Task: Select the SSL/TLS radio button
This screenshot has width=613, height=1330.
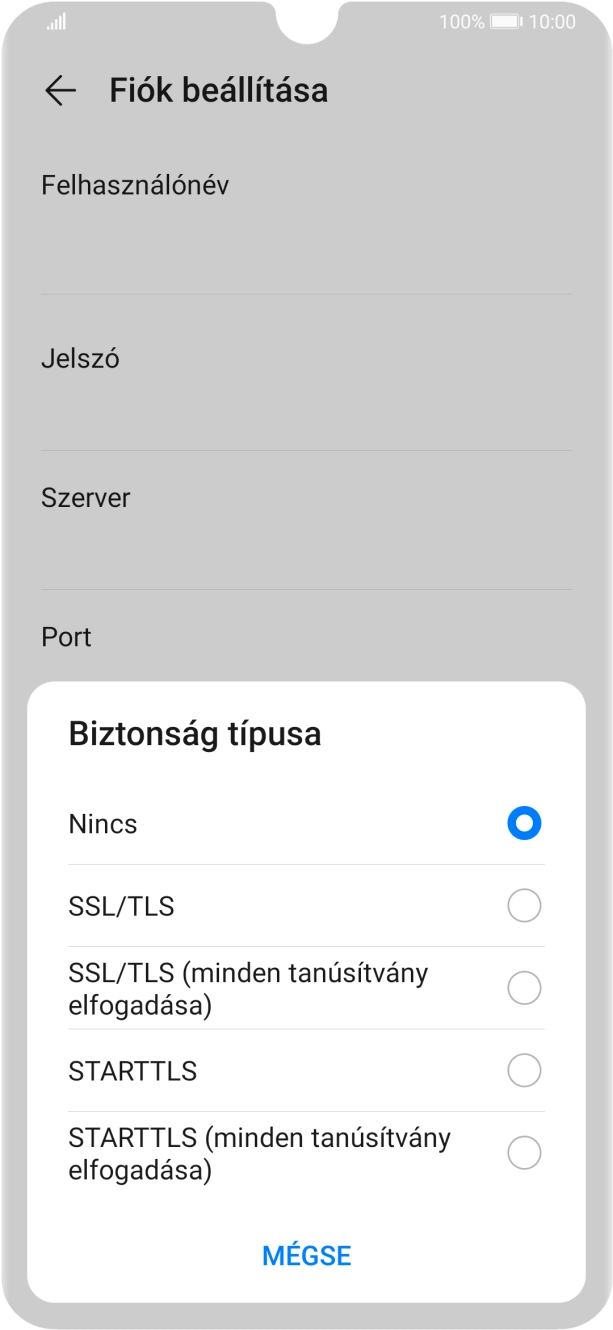Action: click(x=524, y=906)
